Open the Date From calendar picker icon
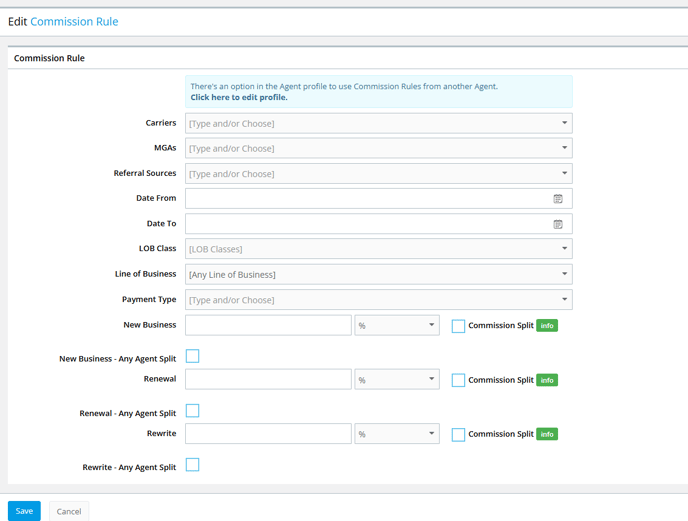 [x=558, y=199]
